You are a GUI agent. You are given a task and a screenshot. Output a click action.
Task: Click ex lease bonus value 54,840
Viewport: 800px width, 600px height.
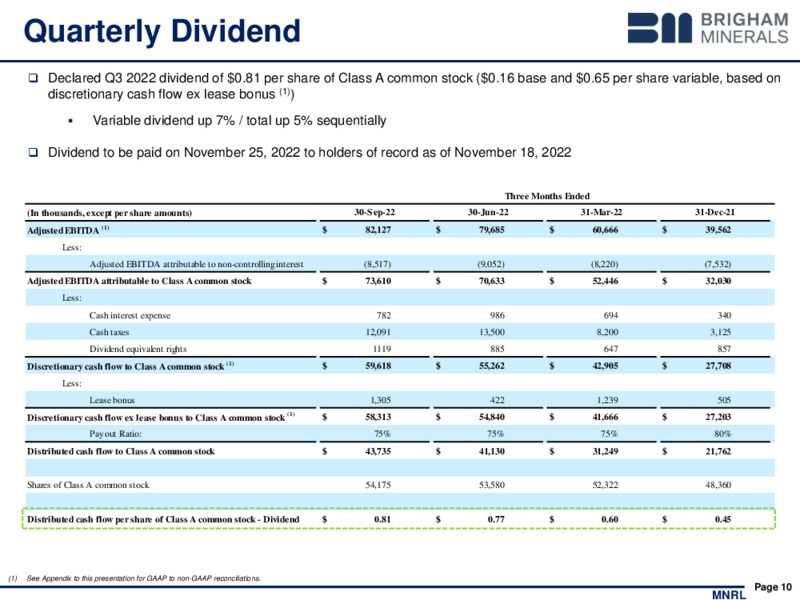[491, 417]
